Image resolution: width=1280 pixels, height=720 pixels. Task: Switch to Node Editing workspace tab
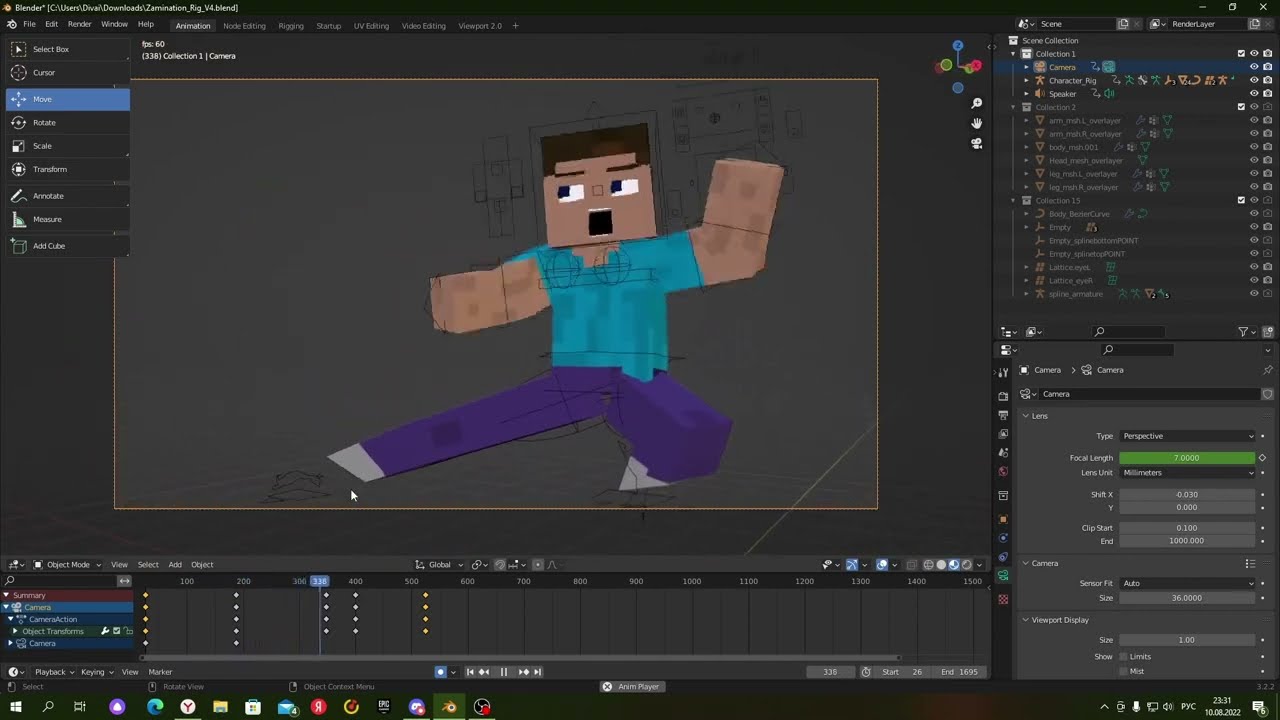click(244, 25)
